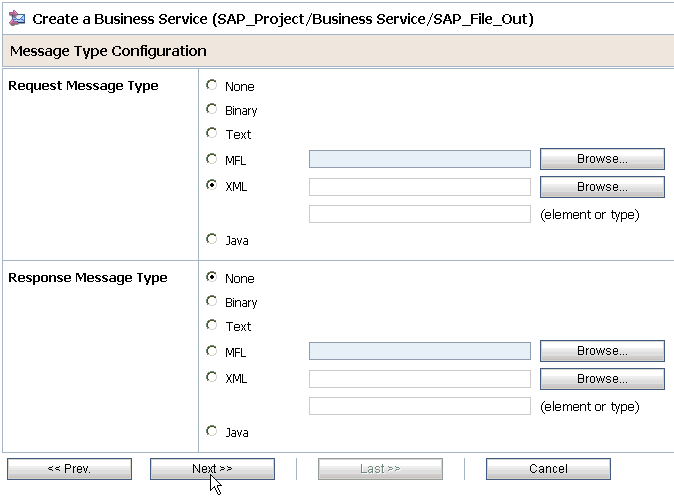Select Binary for Response Message Type

pos(211,301)
